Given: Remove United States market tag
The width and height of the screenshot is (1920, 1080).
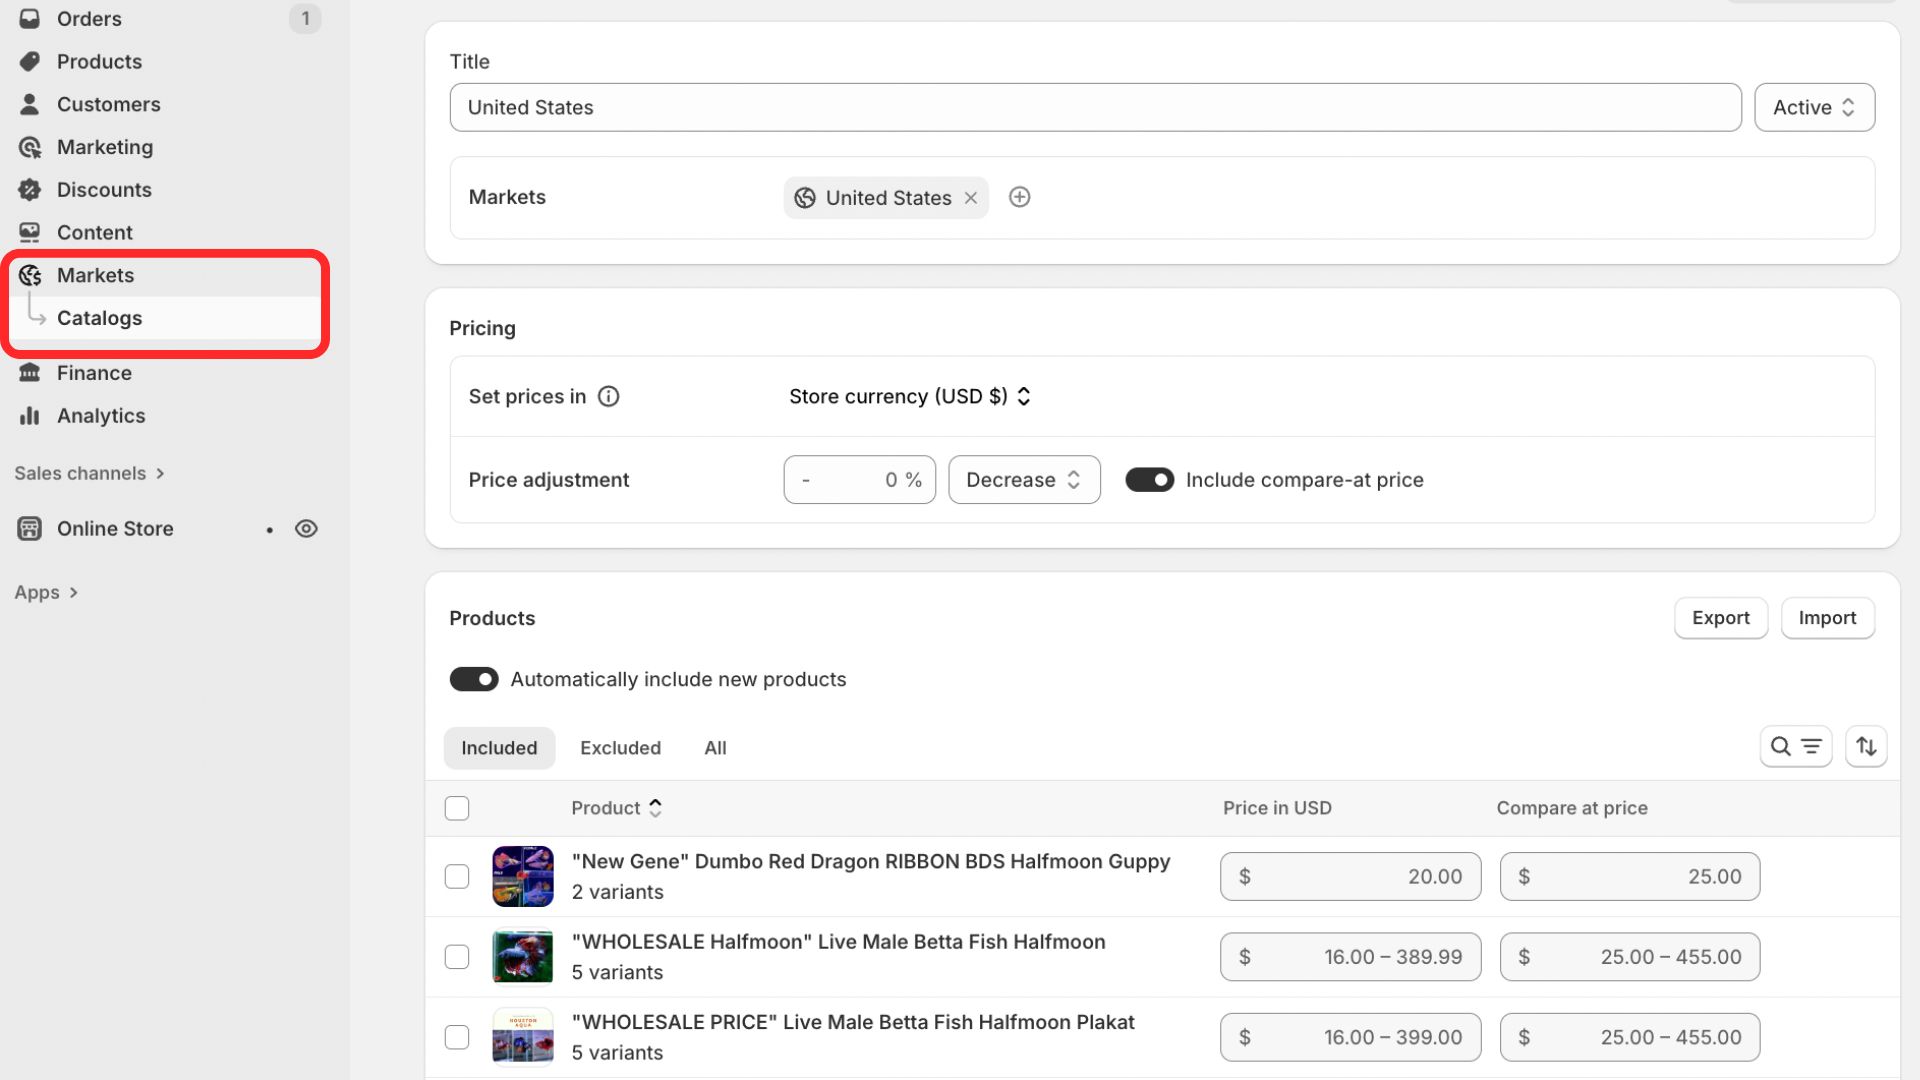Looking at the screenshot, I should pyautogui.click(x=970, y=198).
